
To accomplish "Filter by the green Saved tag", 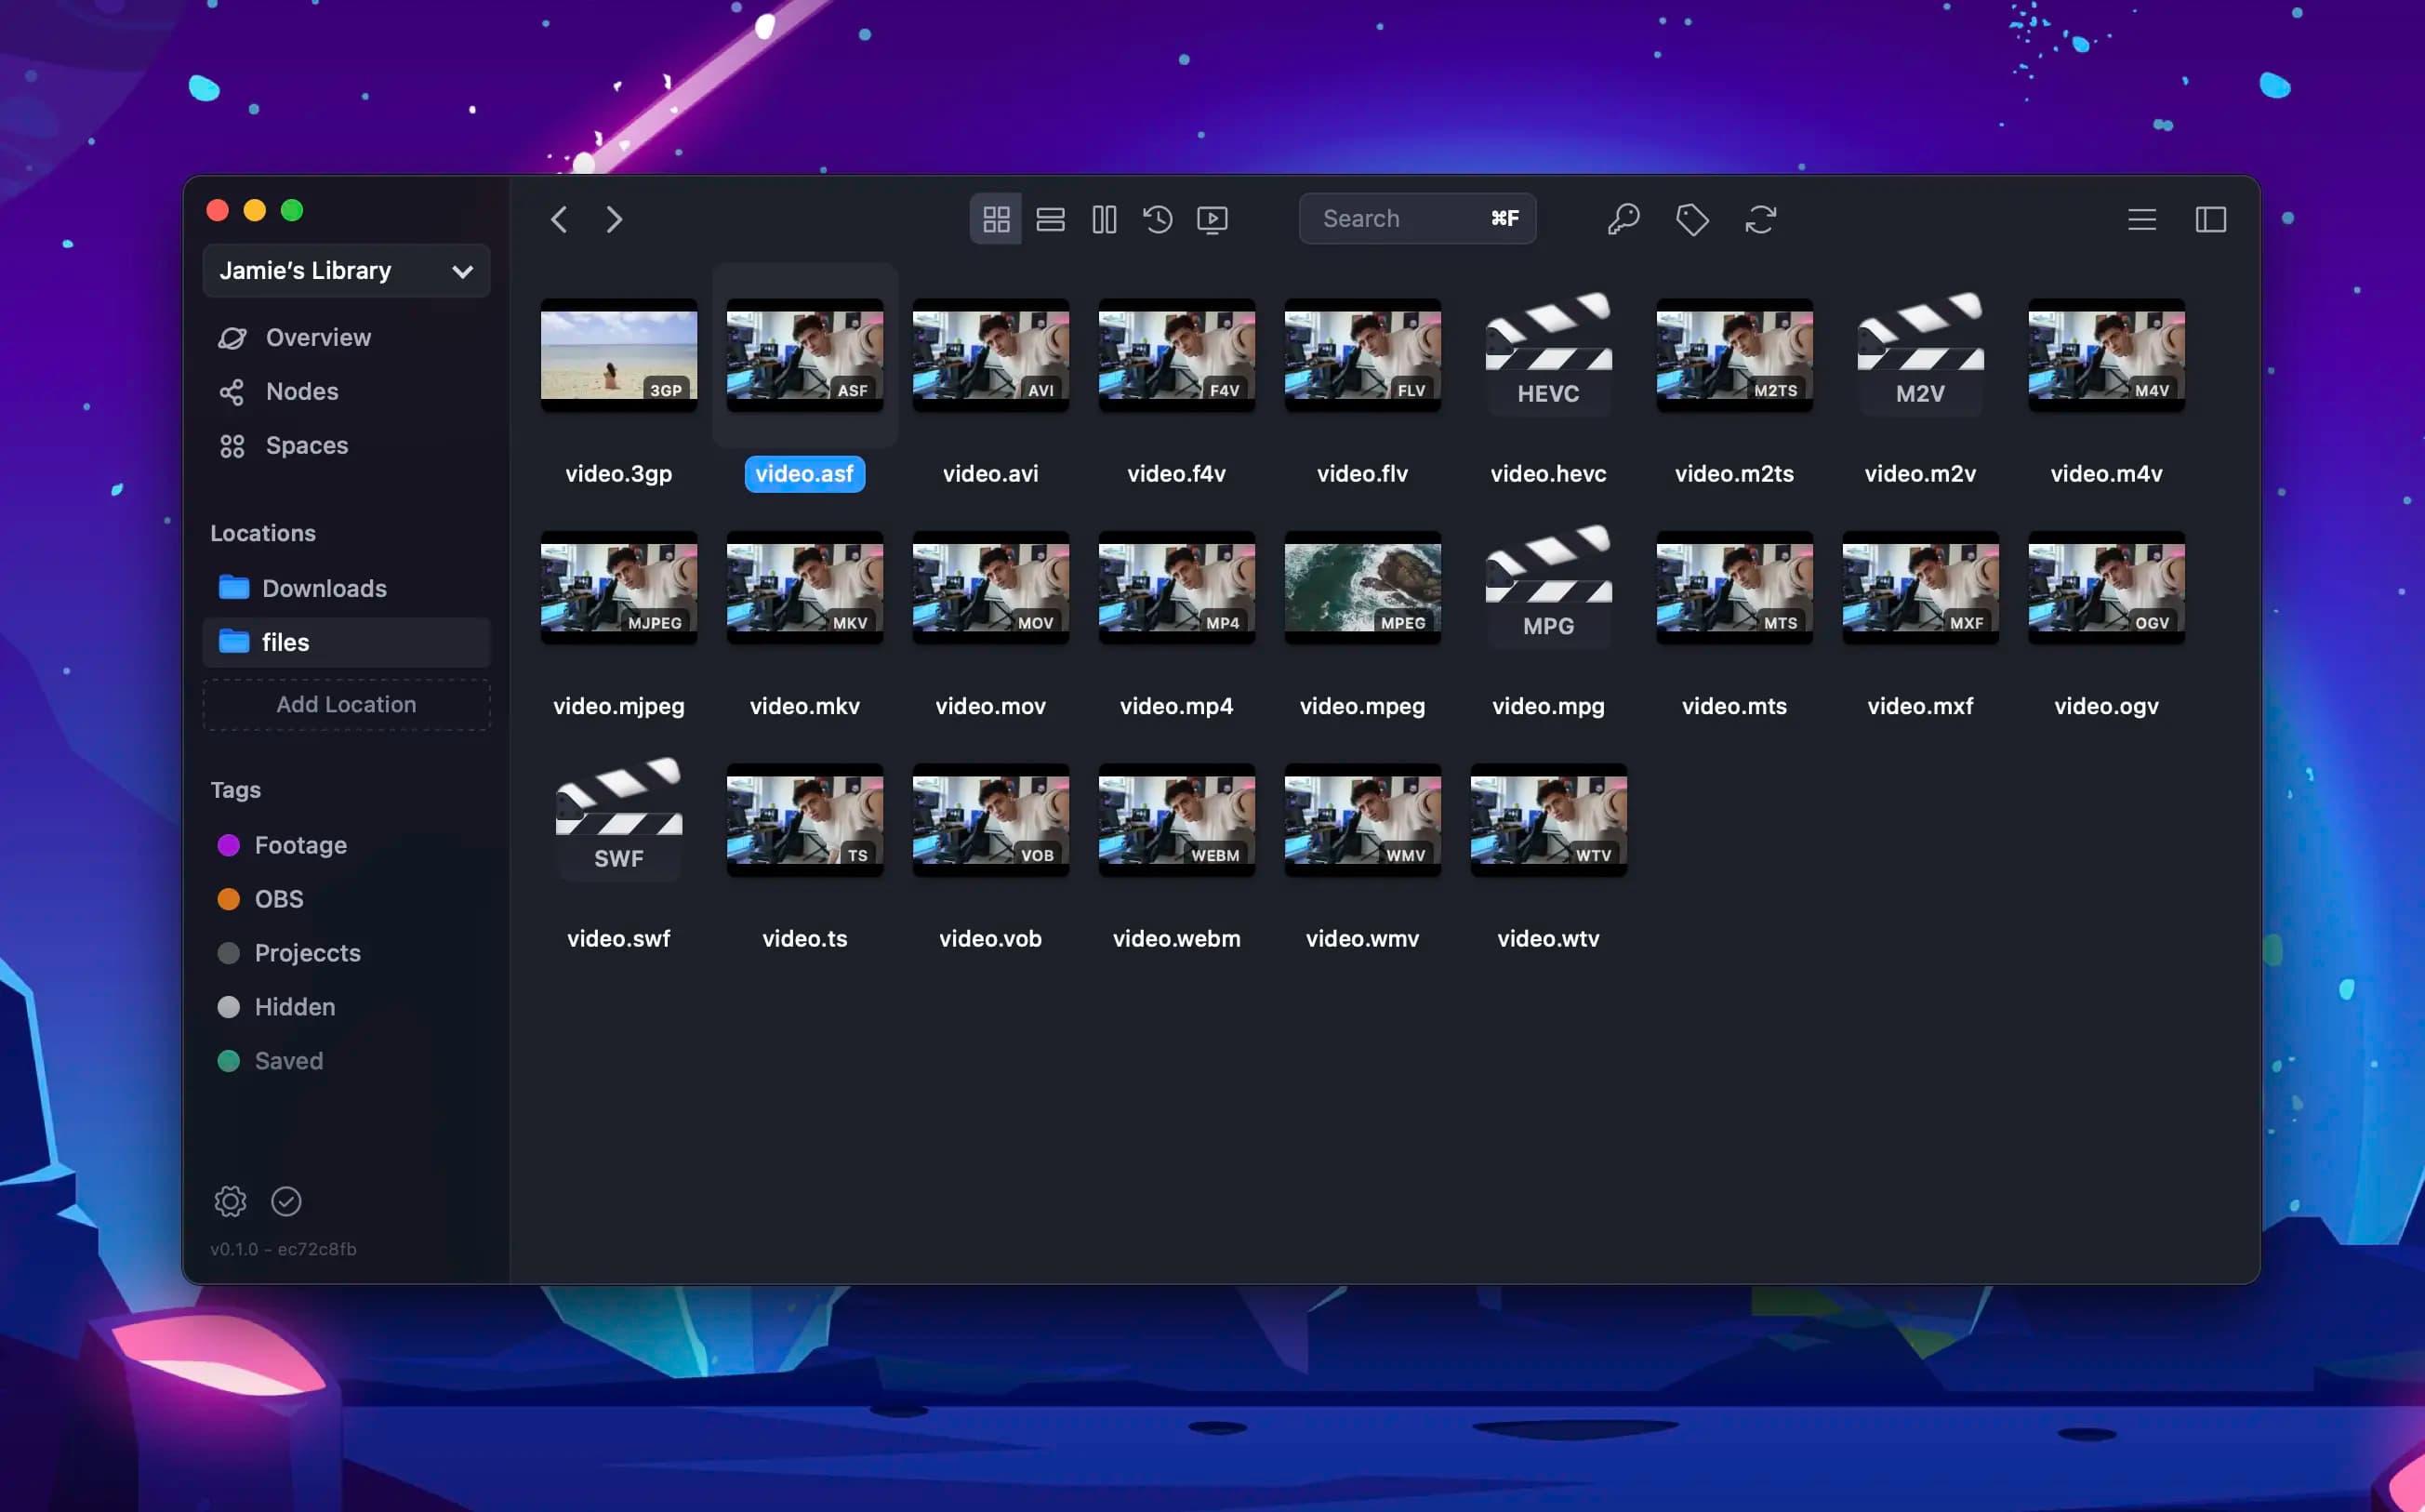I will (x=346, y=1061).
